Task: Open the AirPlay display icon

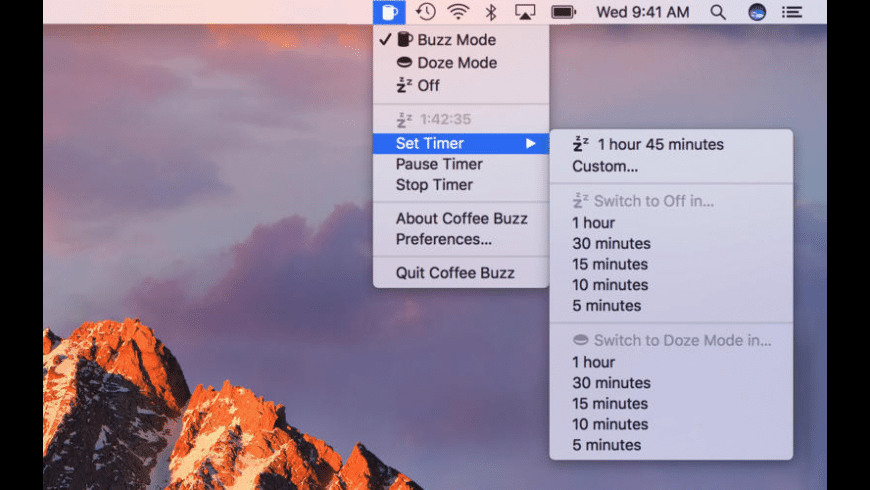Action: (524, 12)
